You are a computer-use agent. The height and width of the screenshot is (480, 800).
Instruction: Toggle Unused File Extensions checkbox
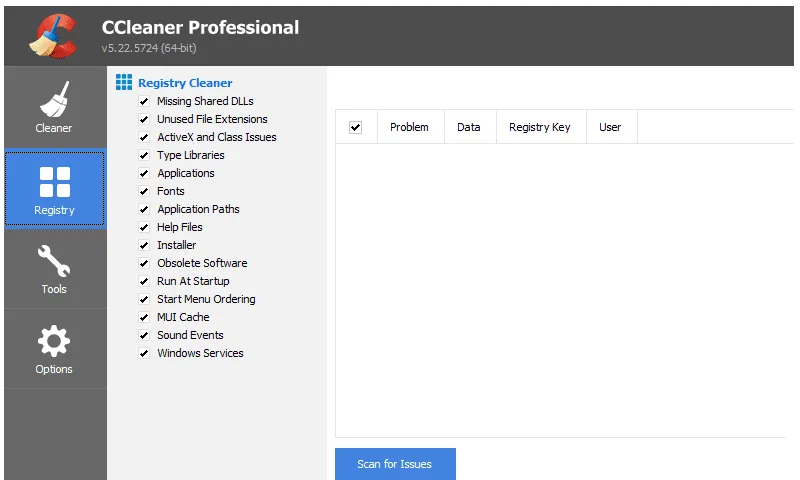144,119
